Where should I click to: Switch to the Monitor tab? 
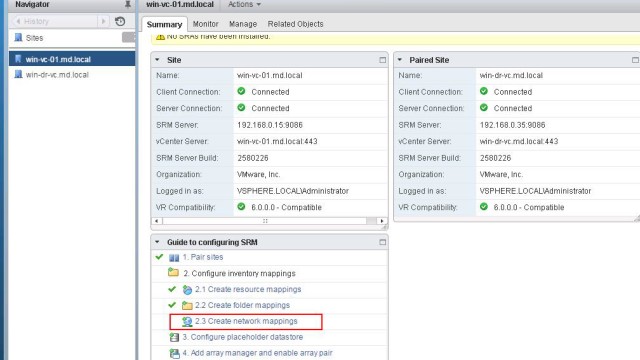pyautogui.click(x=205, y=24)
